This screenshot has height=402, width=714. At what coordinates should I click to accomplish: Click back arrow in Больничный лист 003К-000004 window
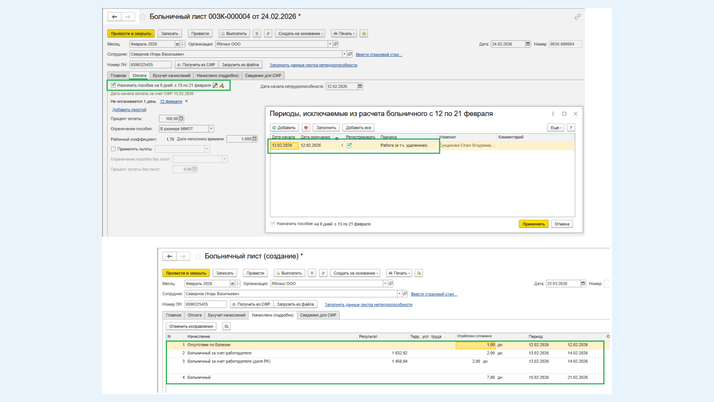(115, 17)
